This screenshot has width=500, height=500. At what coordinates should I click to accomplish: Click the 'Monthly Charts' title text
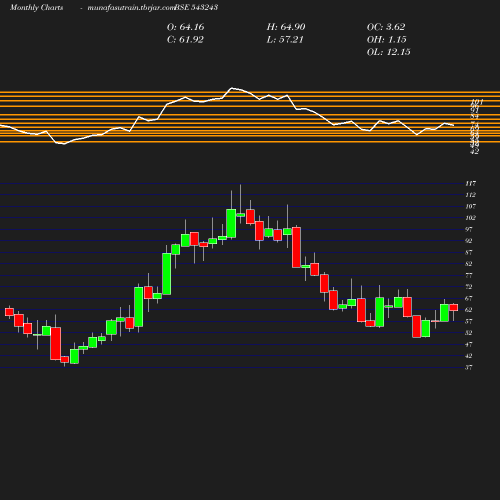pyautogui.click(x=36, y=7)
